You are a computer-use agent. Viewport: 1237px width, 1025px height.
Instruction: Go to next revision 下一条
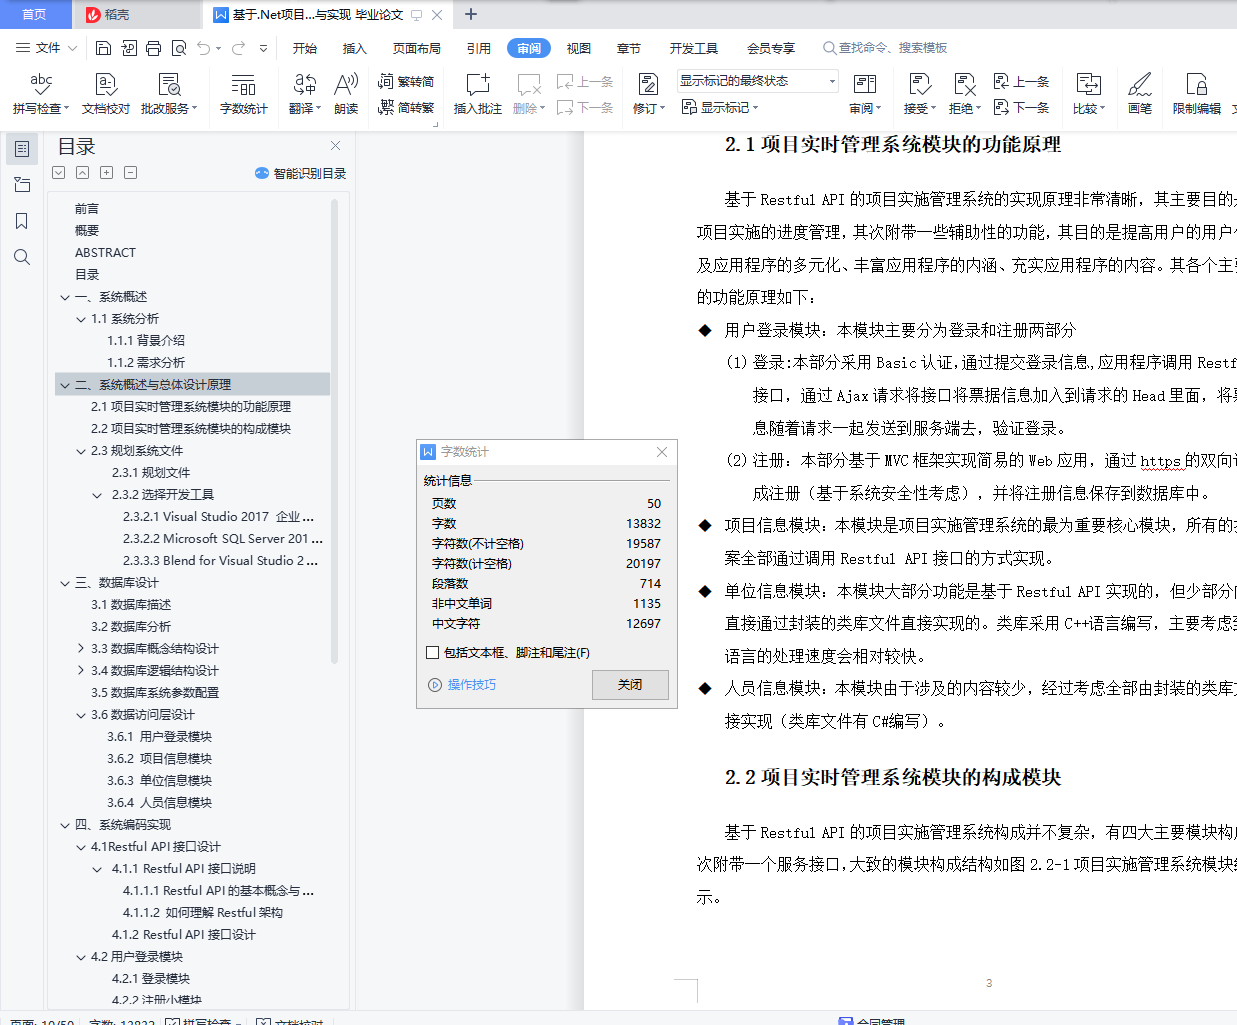(1021, 107)
